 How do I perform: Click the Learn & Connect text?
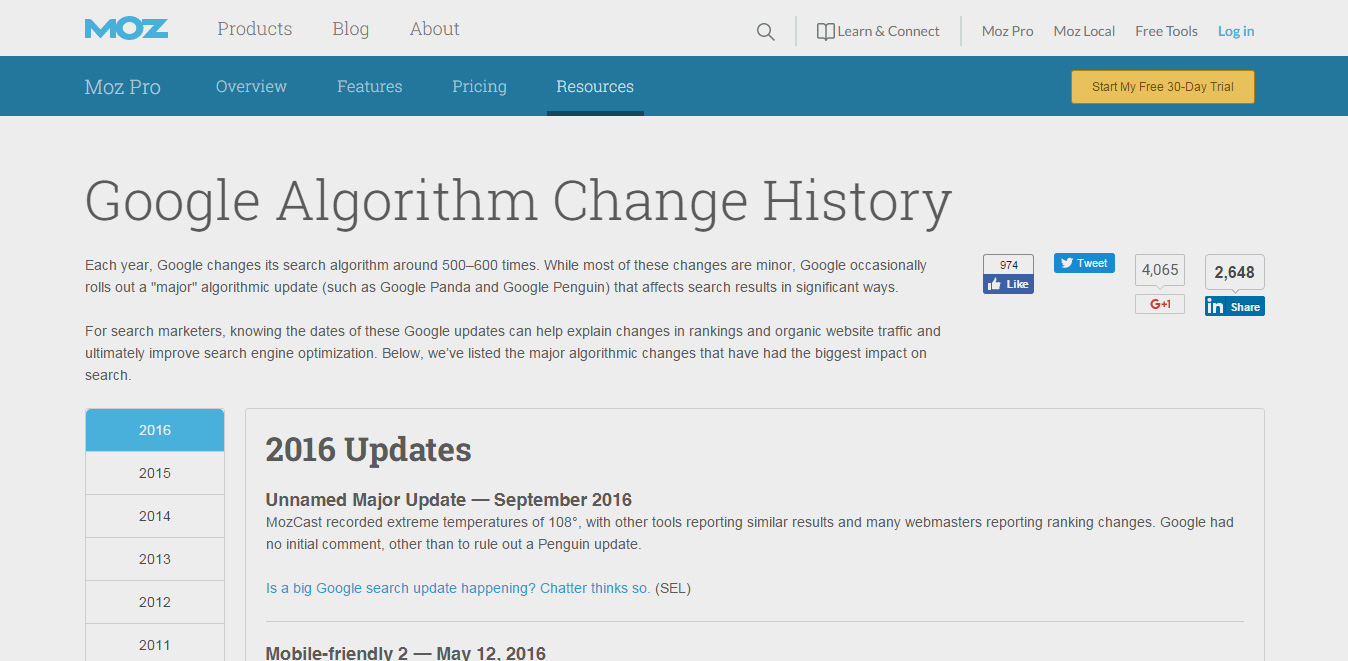[x=888, y=31]
